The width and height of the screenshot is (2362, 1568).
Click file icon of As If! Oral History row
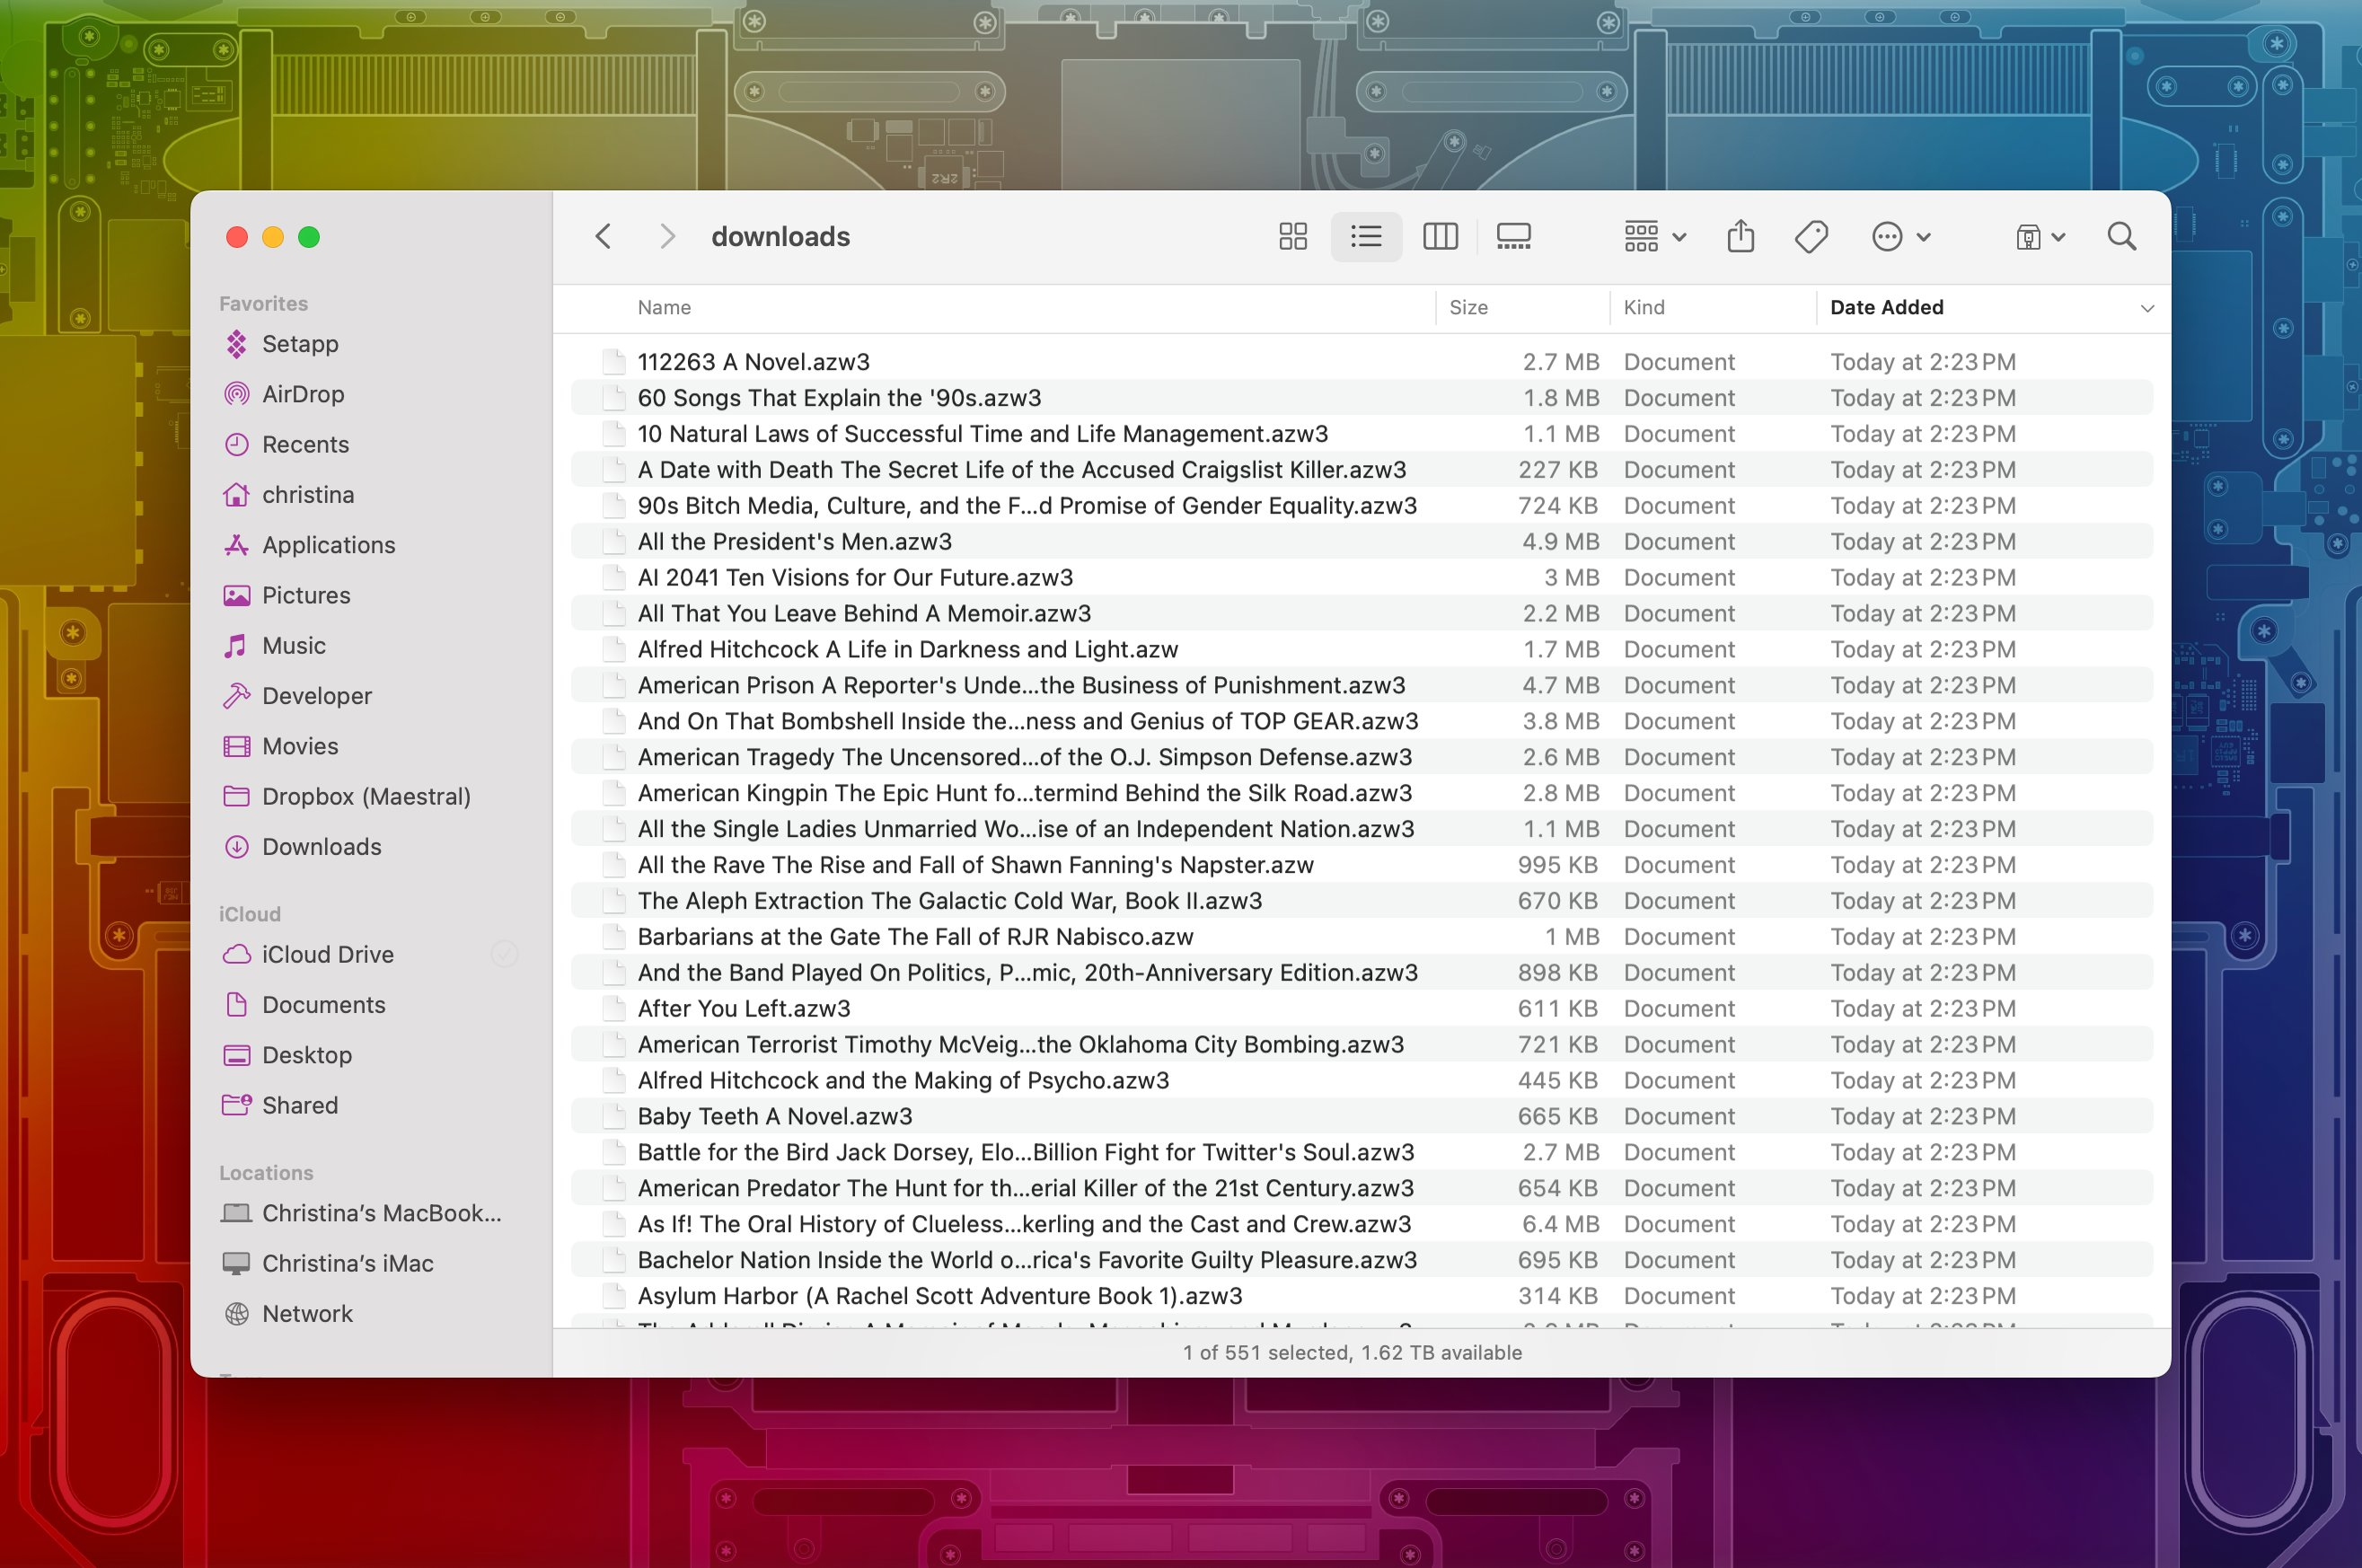coord(614,1224)
